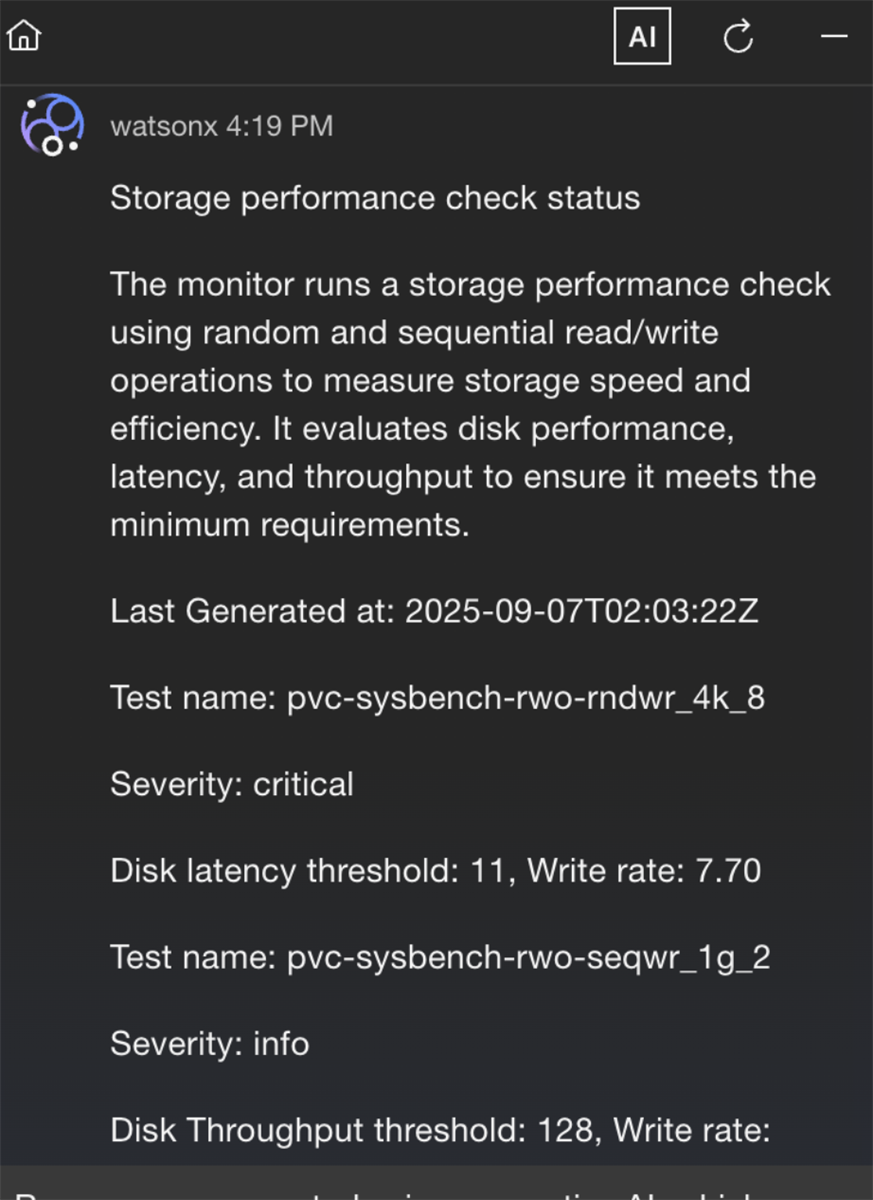
Task: Click the watsonx avatar icon
Action: click(52, 125)
